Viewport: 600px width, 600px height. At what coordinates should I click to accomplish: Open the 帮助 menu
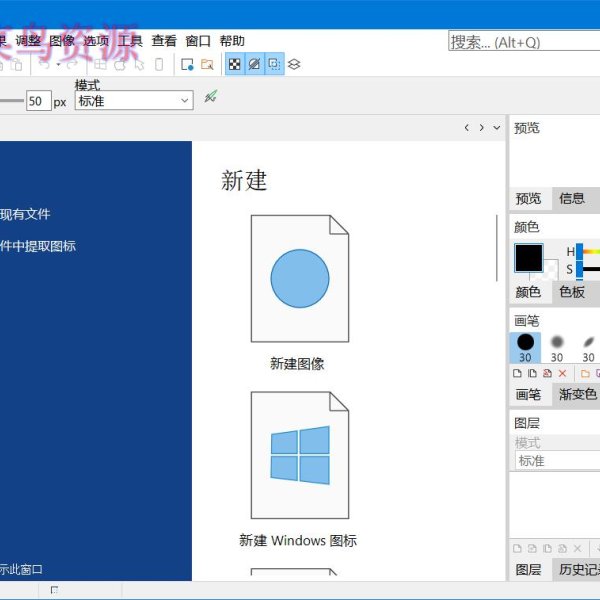pyautogui.click(x=232, y=41)
